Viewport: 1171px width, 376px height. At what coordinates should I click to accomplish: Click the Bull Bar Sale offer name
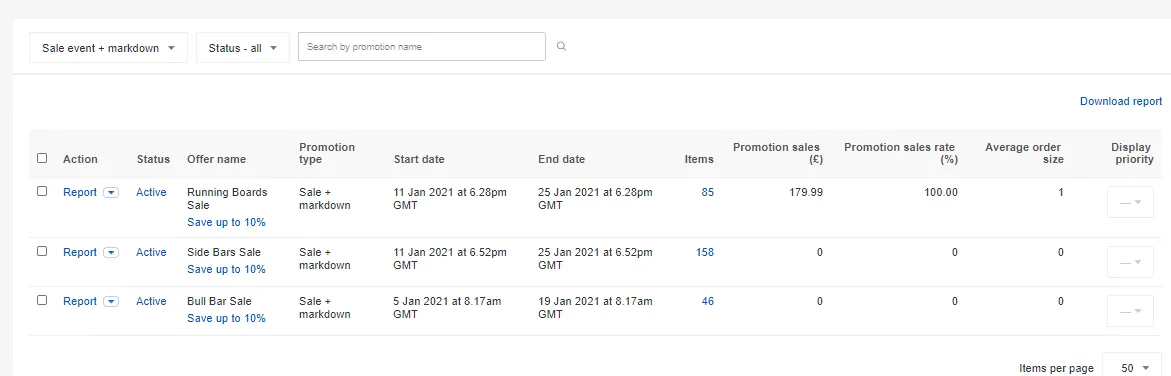tap(219, 301)
